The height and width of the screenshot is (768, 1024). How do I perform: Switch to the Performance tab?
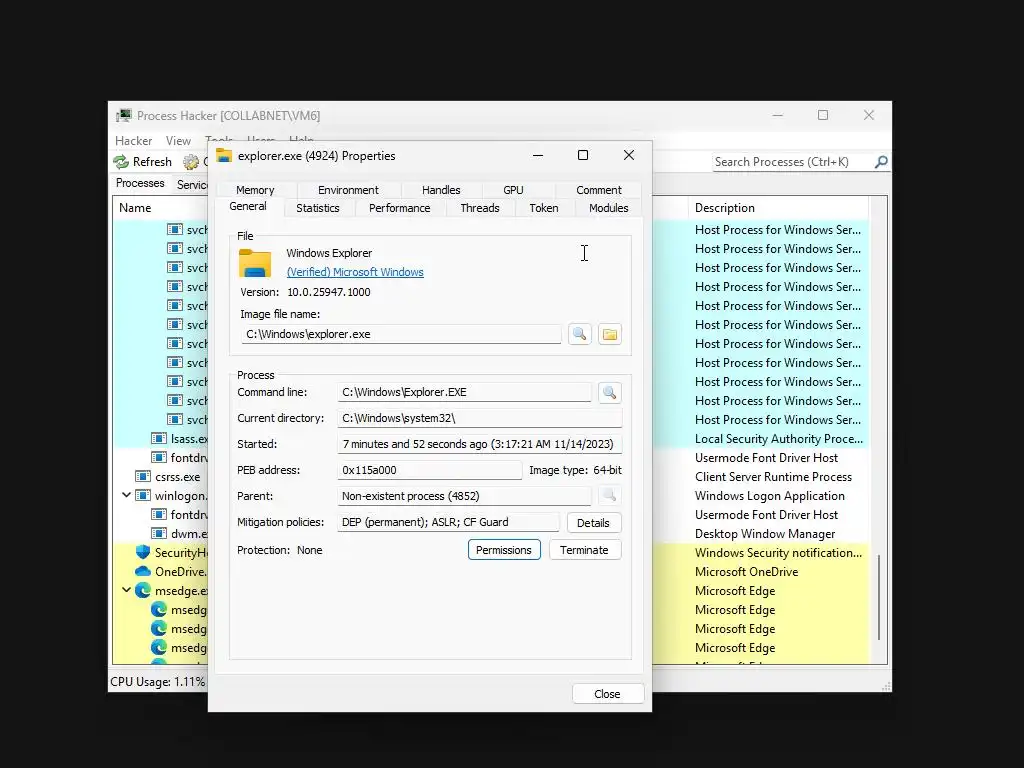point(400,208)
